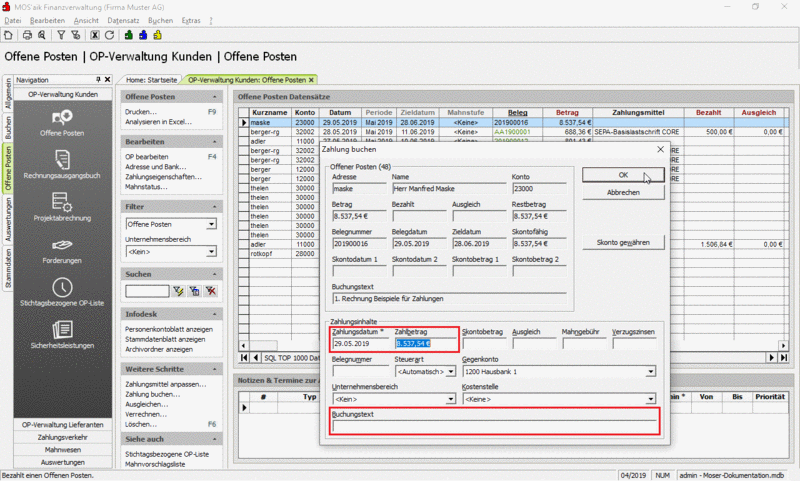The image size is (800, 481).
Task: Click the Print toolbar icon
Action: [28, 35]
